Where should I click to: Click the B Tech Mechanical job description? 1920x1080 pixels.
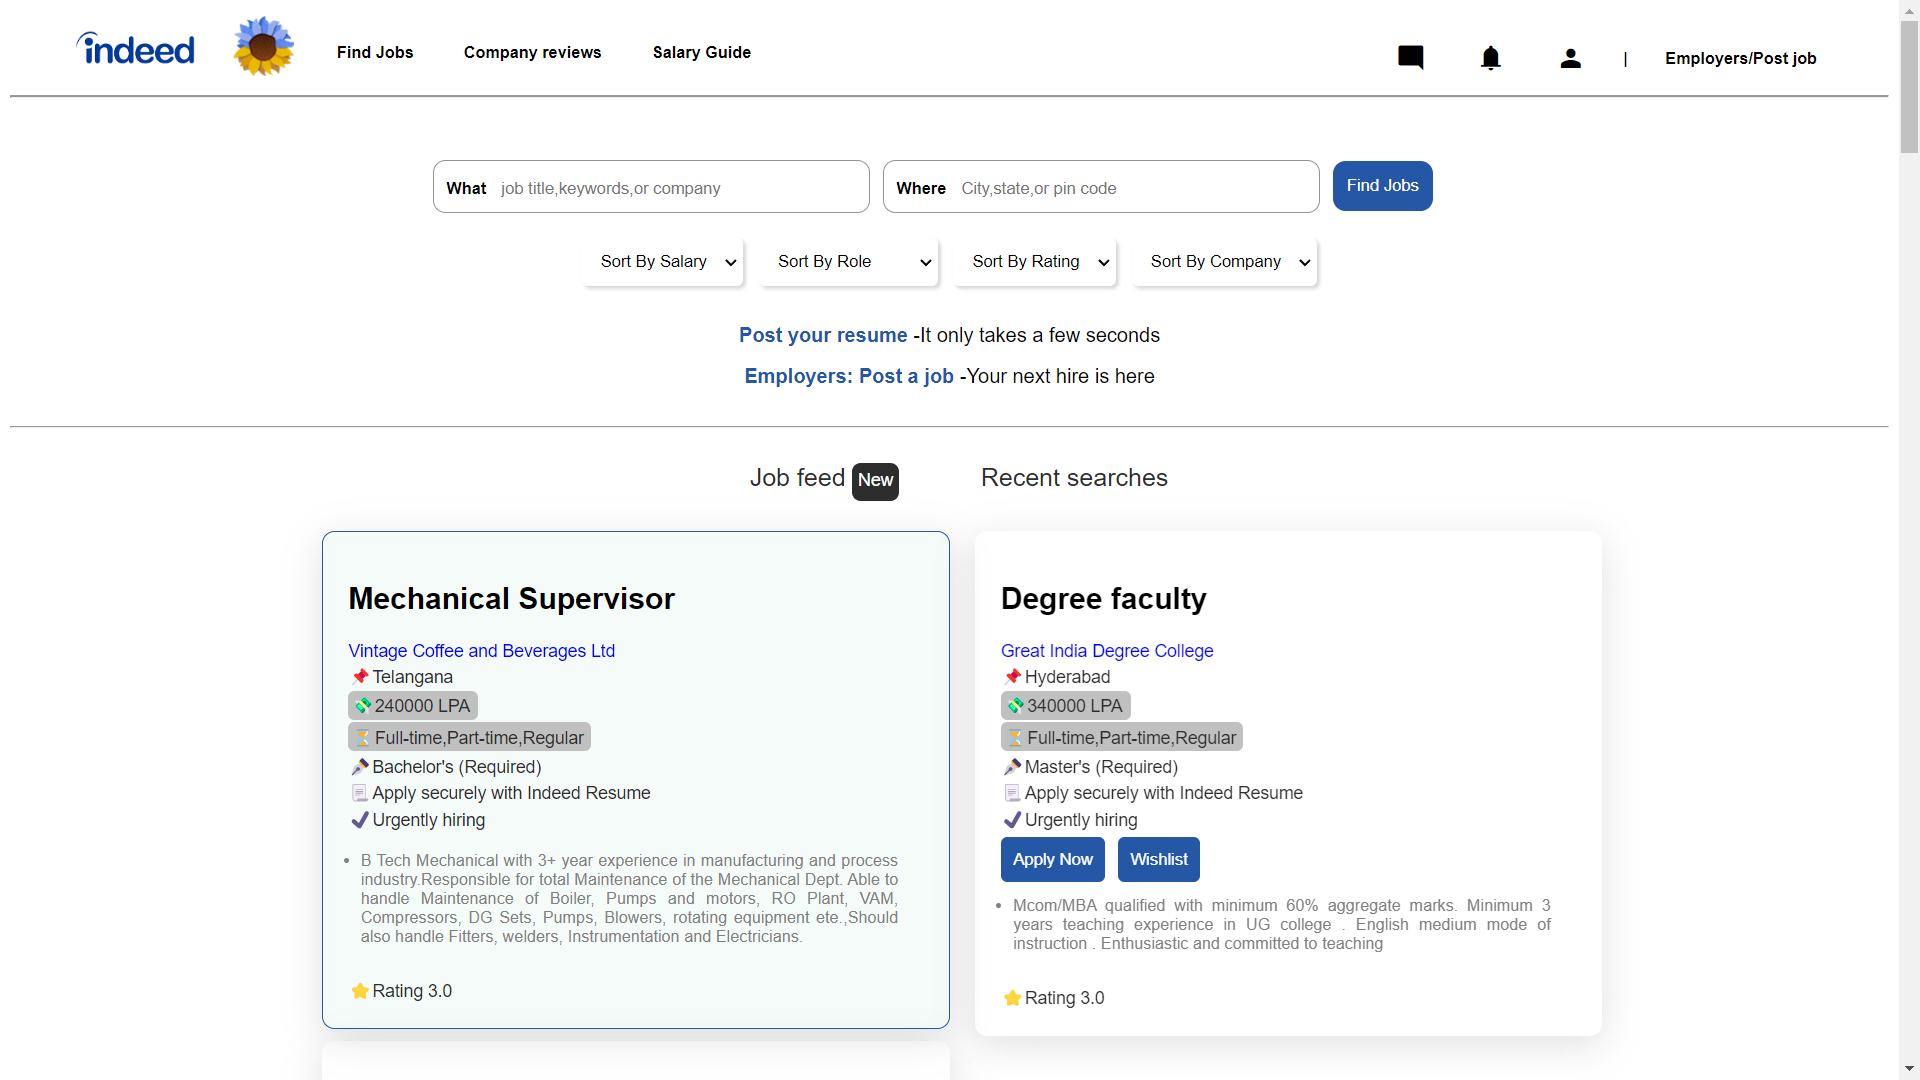tap(629, 898)
